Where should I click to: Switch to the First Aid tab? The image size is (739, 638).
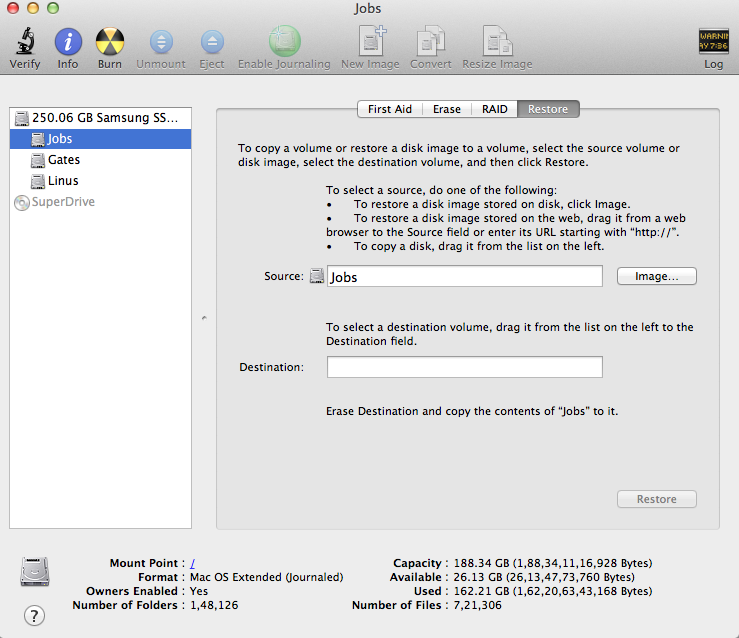point(390,109)
